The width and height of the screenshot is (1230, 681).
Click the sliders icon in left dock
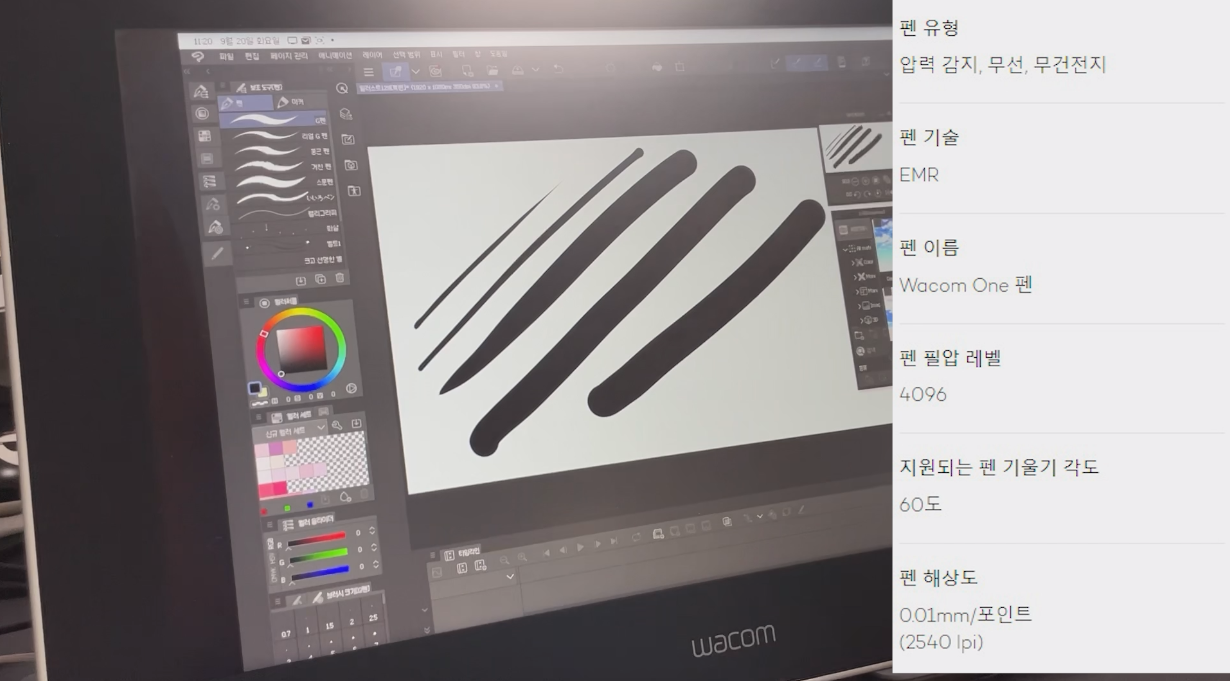tap(208, 182)
